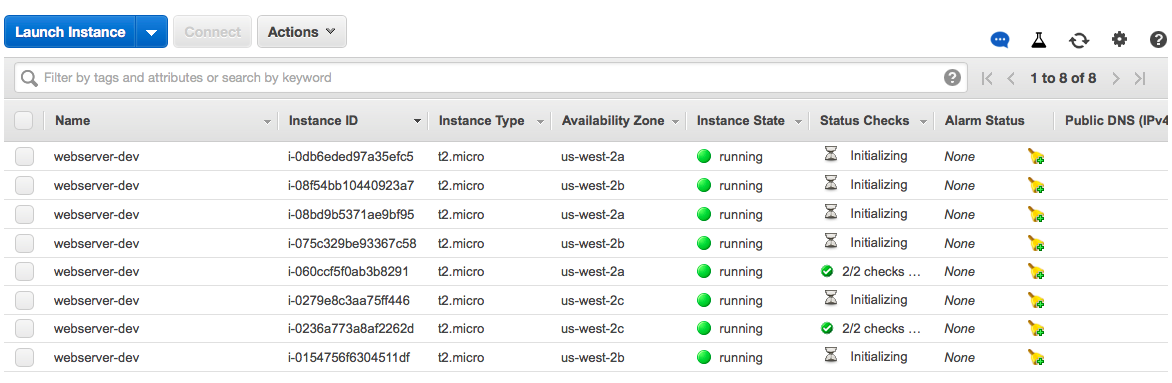
Task: Open the feedback chat bubble icon
Action: pyautogui.click(x=1000, y=40)
